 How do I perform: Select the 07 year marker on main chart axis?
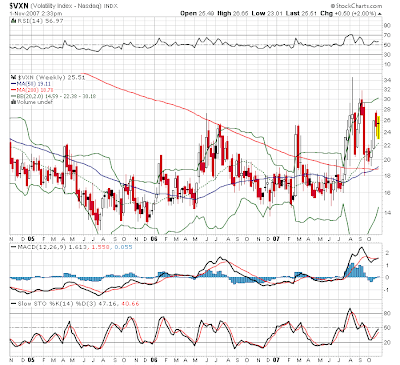(276, 239)
